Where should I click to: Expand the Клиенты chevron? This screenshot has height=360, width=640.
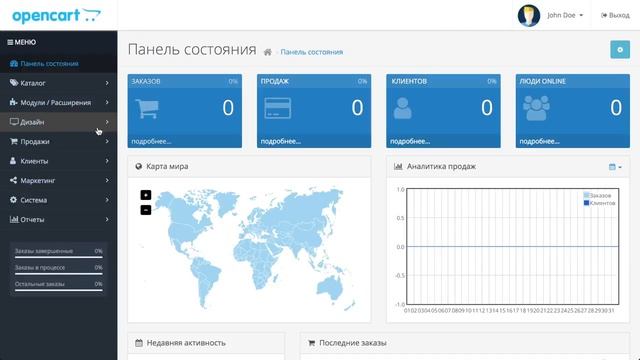(x=107, y=161)
